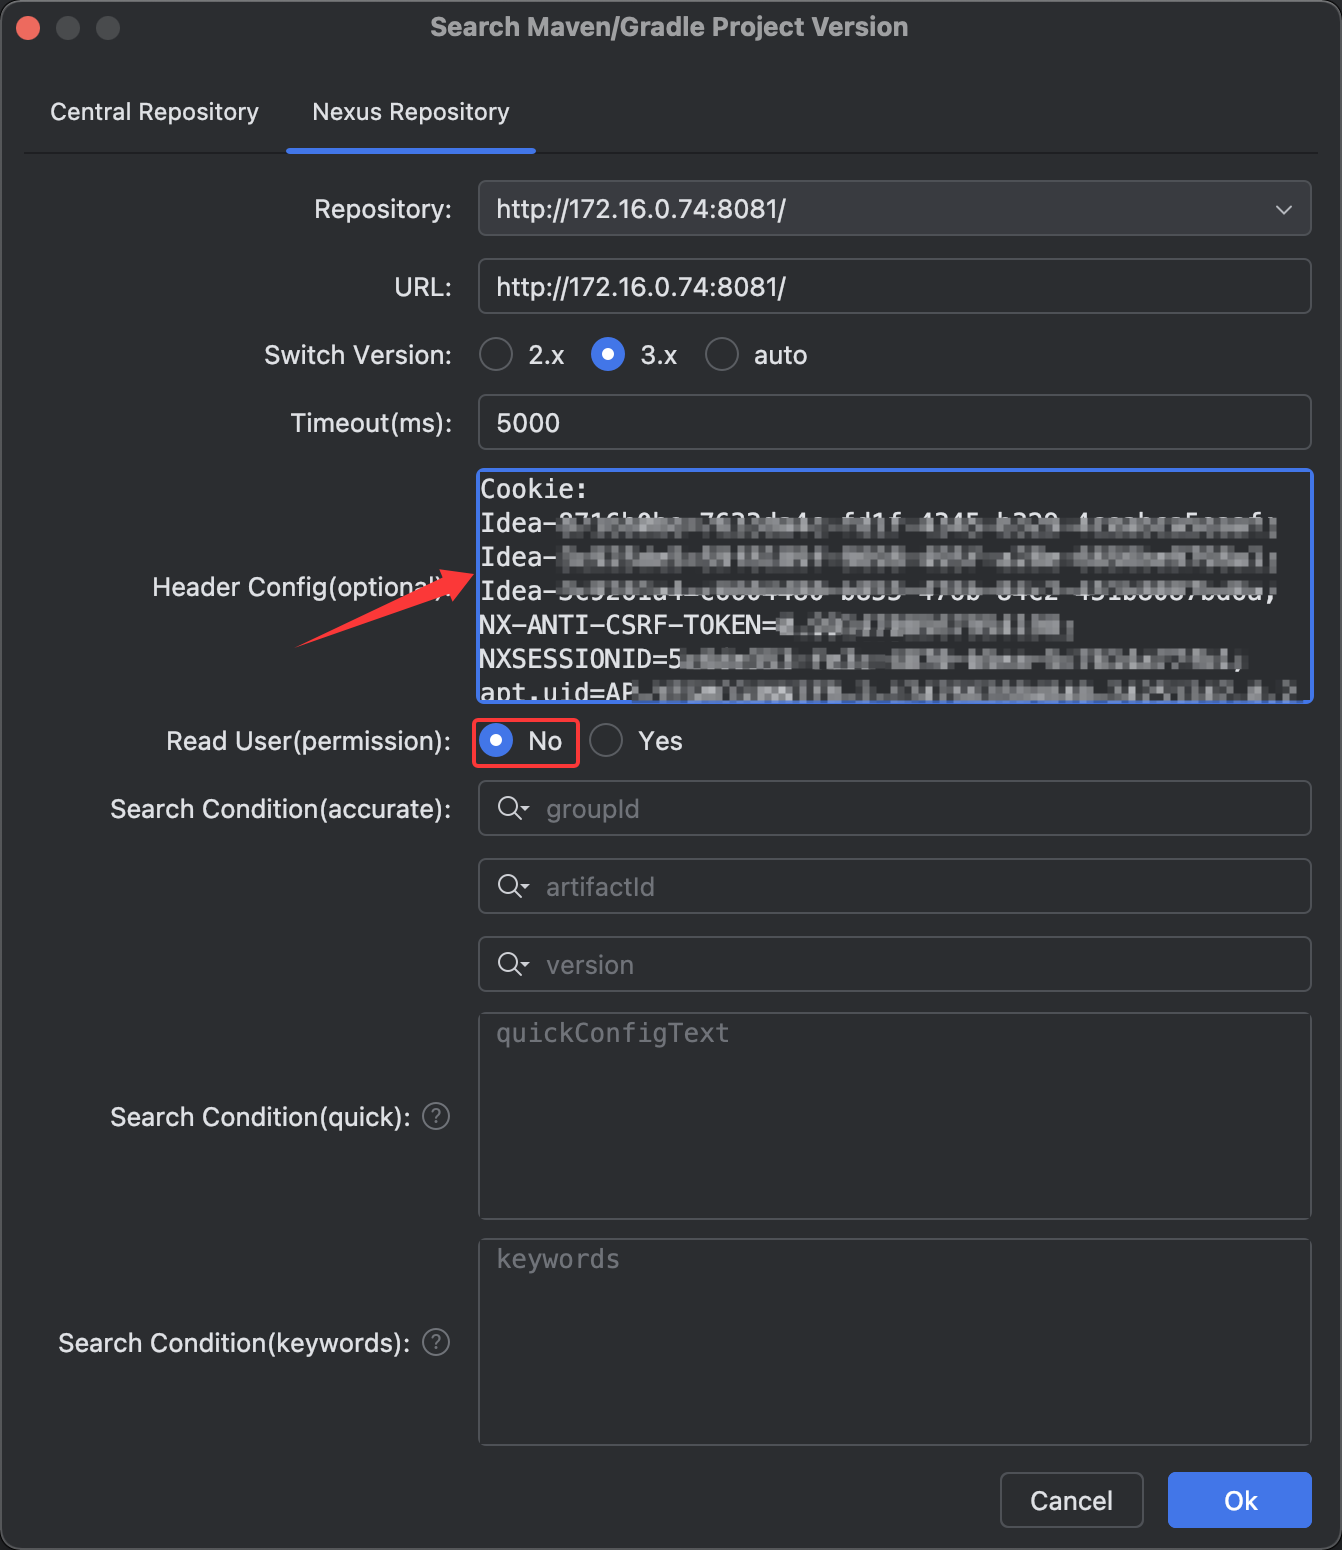Click the URL input field
The image size is (1342, 1550).
coord(893,287)
